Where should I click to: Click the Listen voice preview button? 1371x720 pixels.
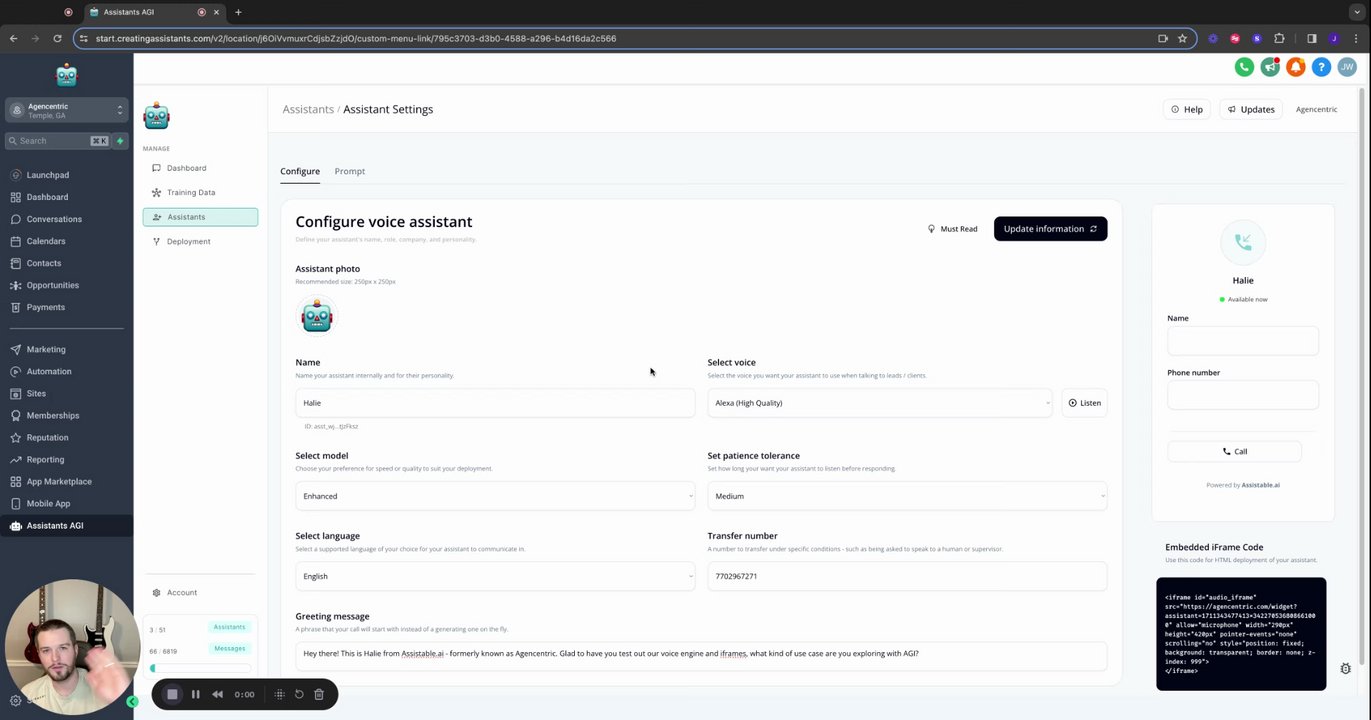point(1084,403)
